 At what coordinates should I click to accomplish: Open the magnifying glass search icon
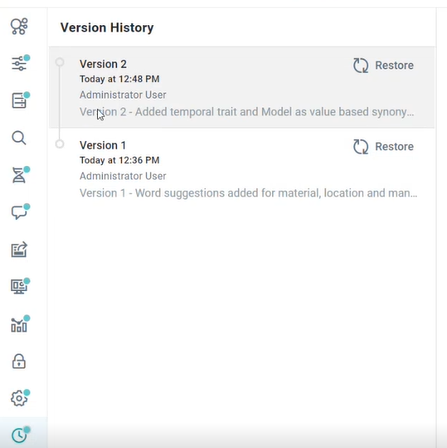coord(19,138)
